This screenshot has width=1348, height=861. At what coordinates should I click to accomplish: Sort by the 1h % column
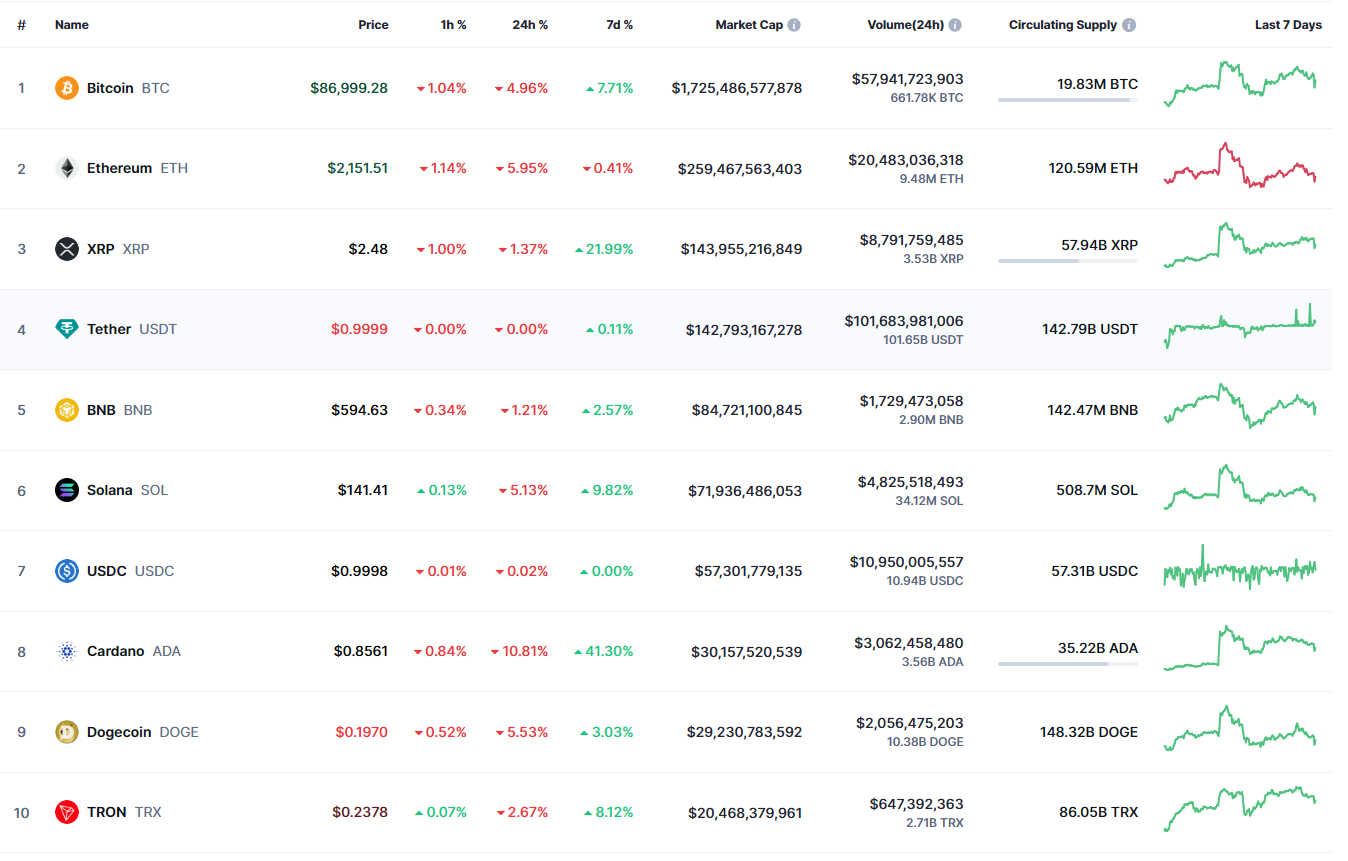click(453, 25)
